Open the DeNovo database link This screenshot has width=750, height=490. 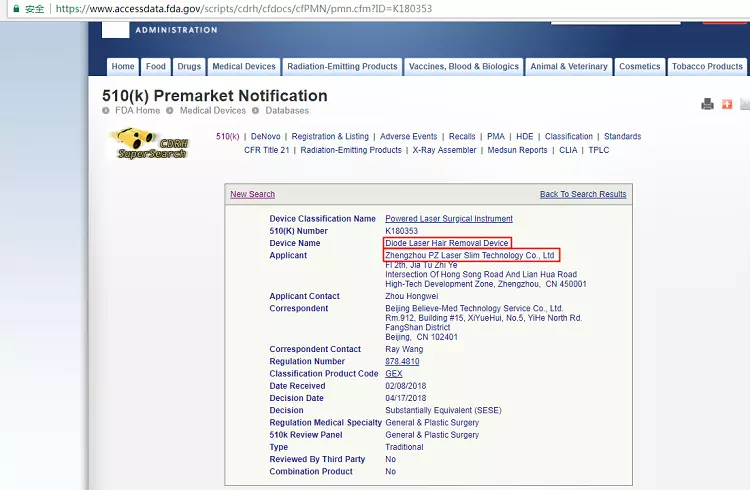[265, 136]
